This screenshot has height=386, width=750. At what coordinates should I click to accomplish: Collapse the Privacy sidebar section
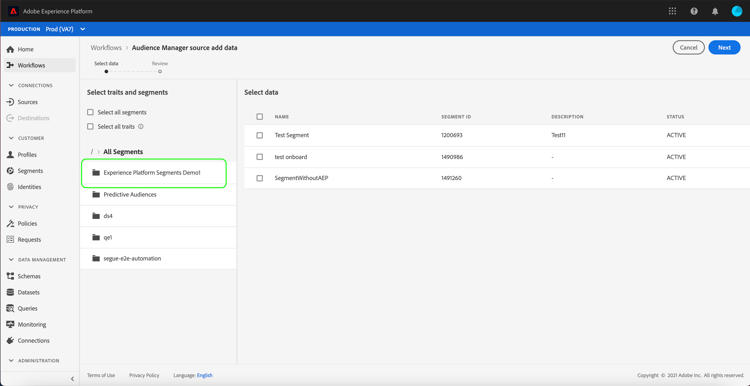11,207
